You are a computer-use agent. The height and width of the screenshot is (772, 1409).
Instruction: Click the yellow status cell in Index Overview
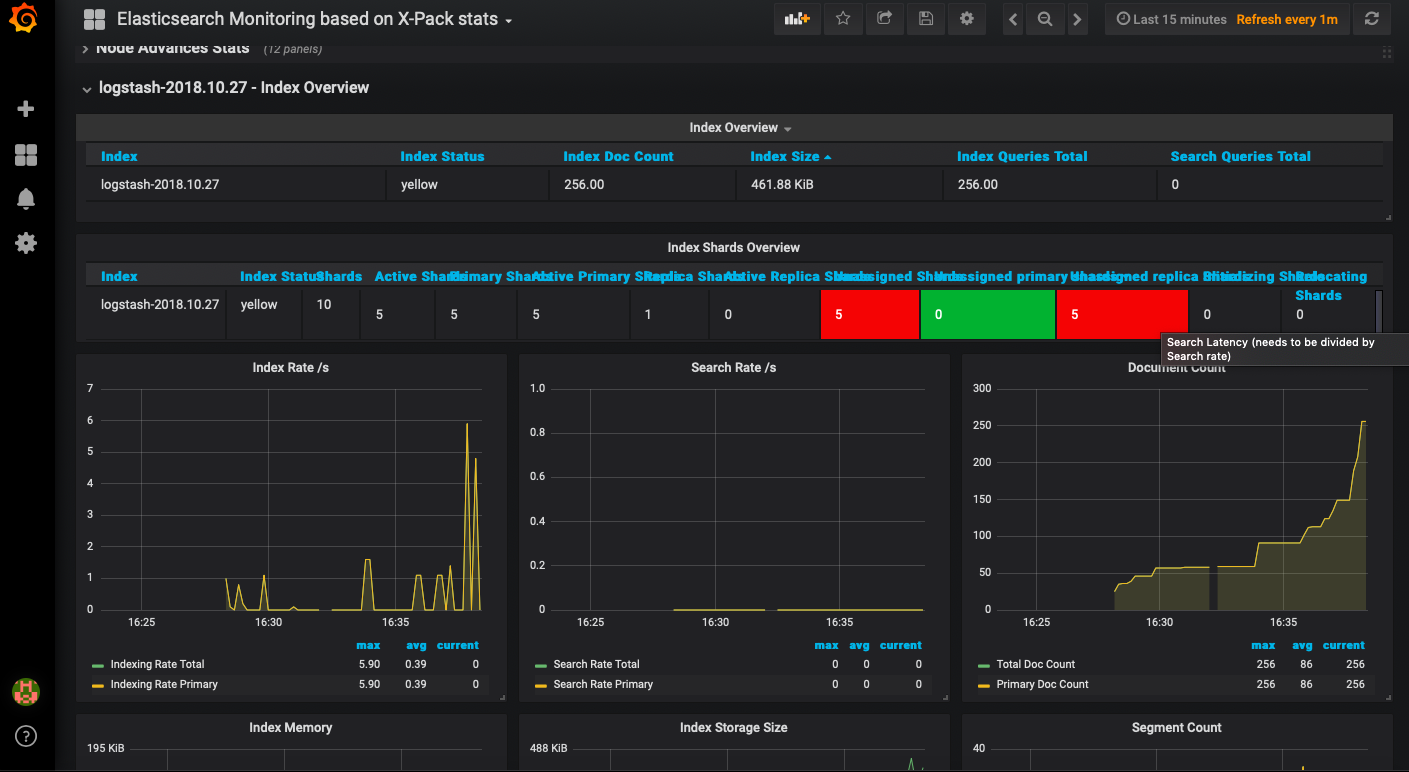coord(467,185)
